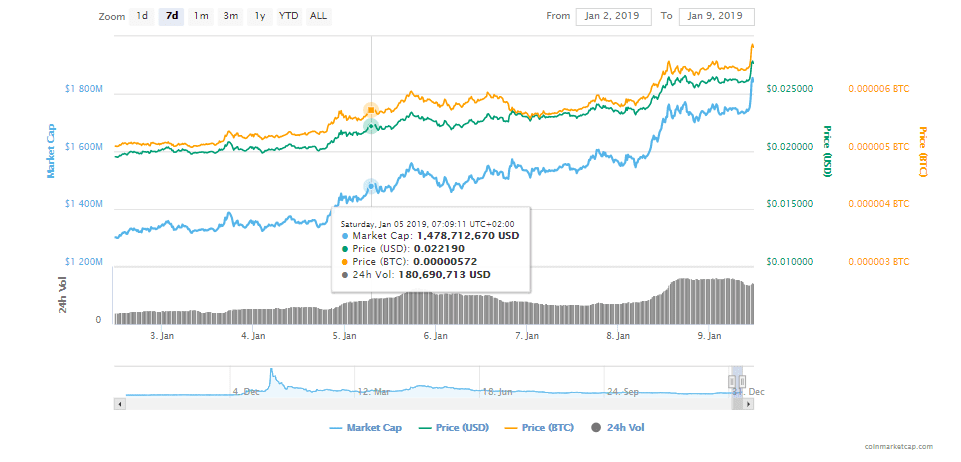The width and height of the screenshot is (961, 462).
Task: Switch zoom to 1m range
Action: pyautogui.click(x=201, y=16)
